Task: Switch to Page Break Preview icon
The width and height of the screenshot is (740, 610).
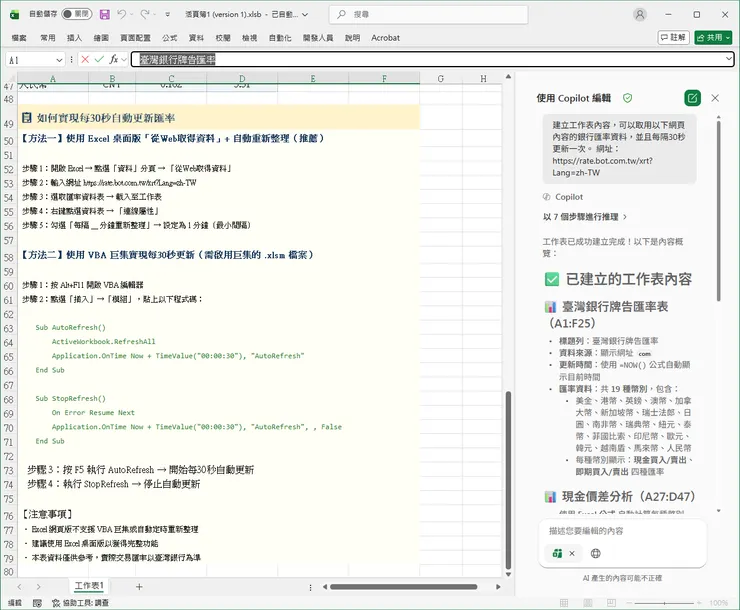Action: 611,603
